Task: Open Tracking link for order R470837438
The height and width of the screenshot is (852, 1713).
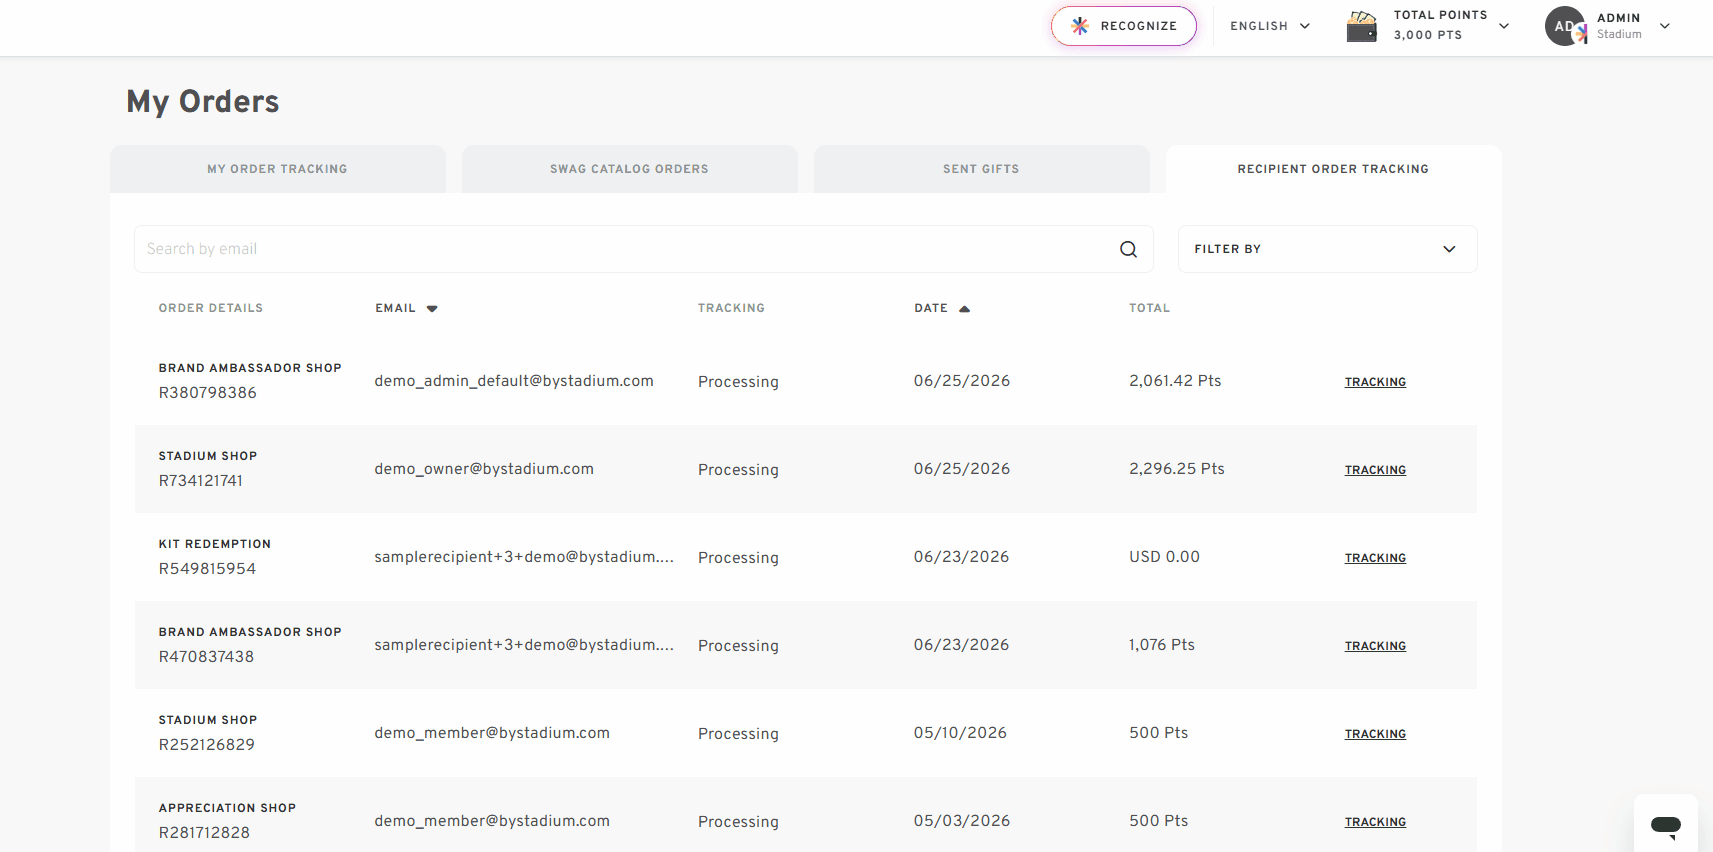Action: pyautogui.click(x=1375, y=646)
